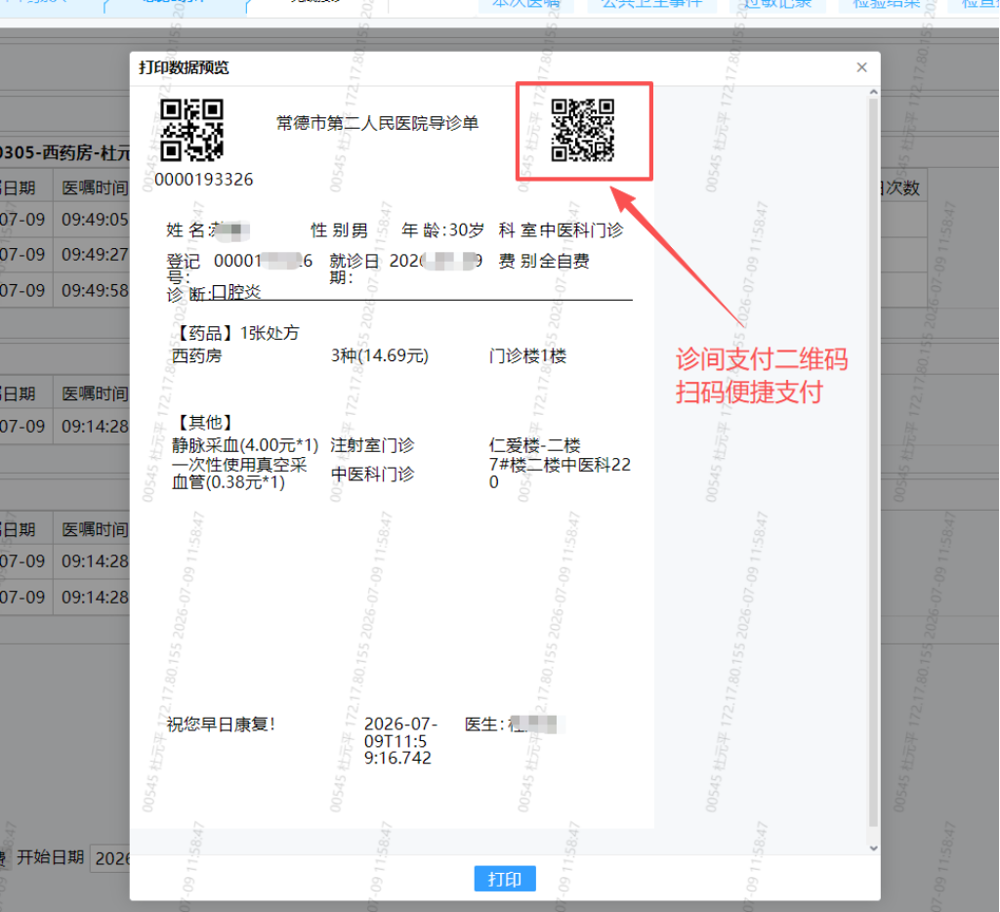Click the blue 打印 button
1000x912 pixels.
click(504, 879)
